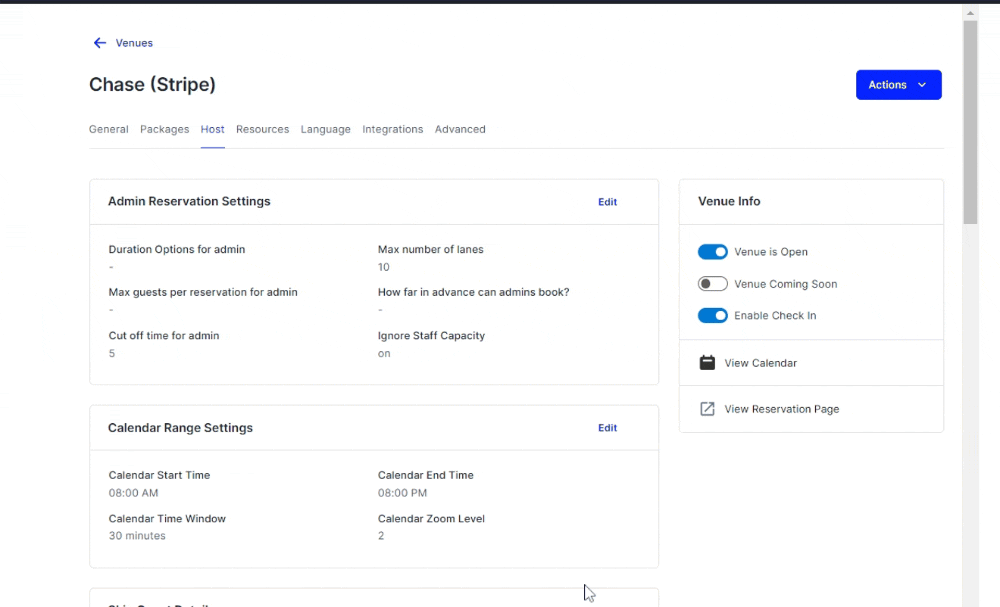Toggle the Venue is Open switch
Image resolution: width=1000 pixels, height=607 pixels.
click(x=712, y=252)
